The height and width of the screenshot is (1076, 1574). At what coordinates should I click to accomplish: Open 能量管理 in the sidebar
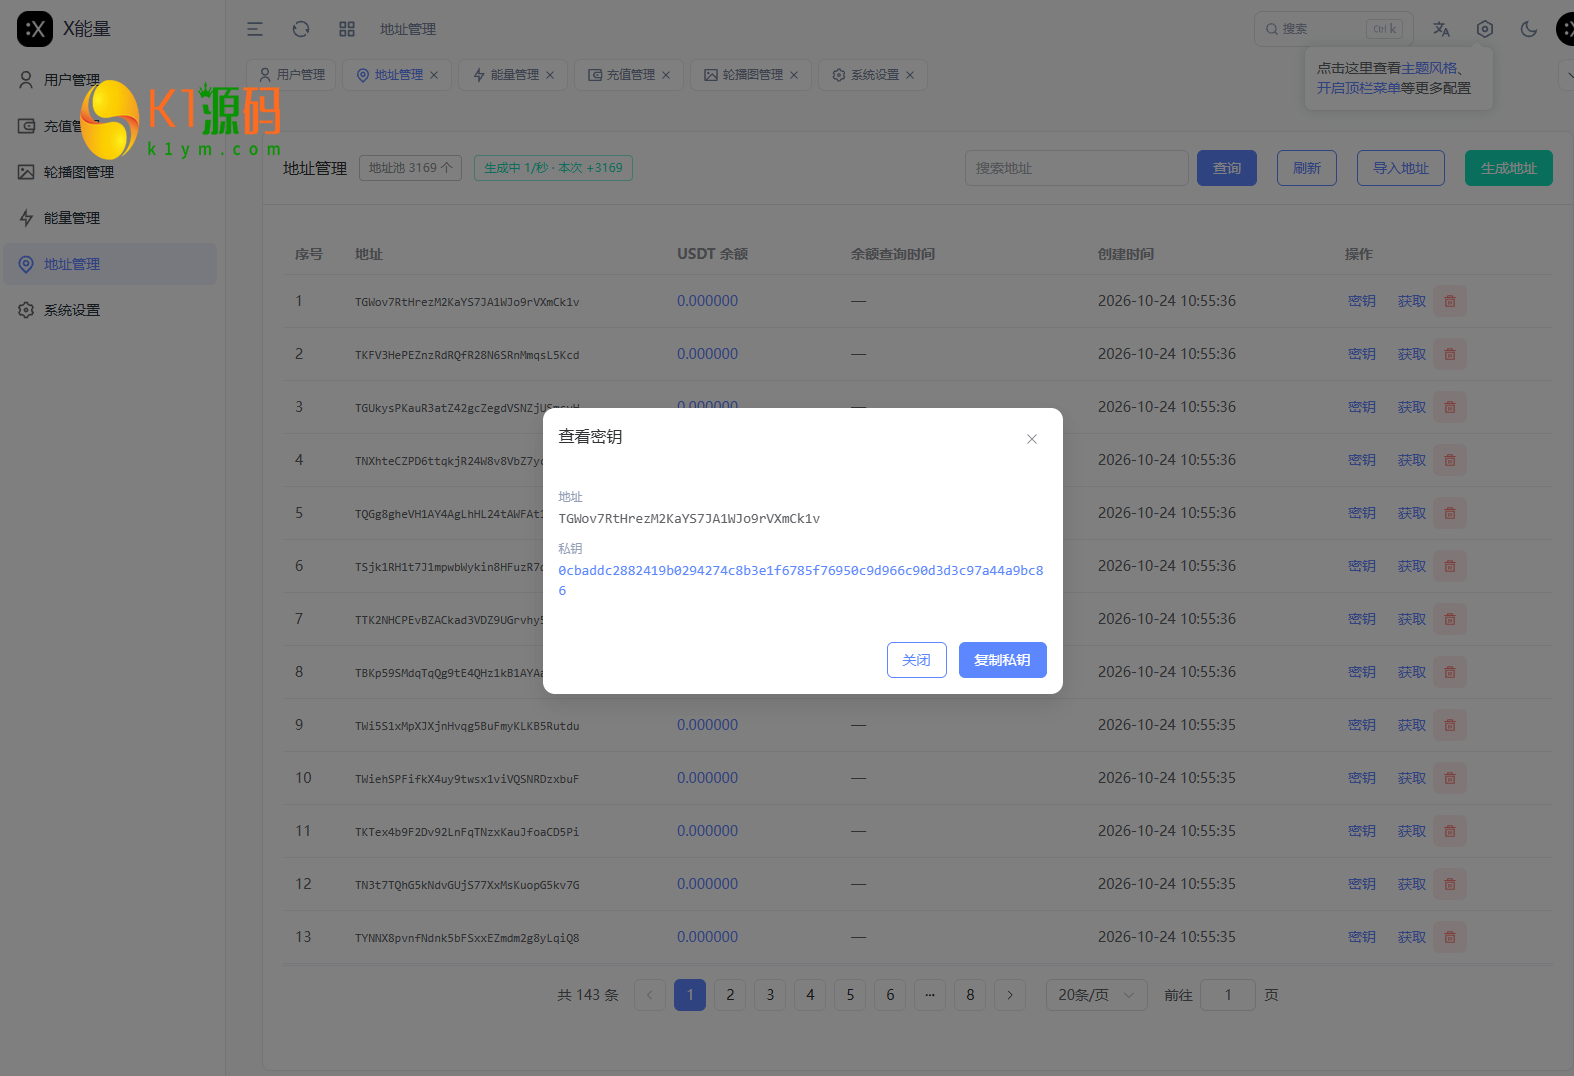[110, 218]
